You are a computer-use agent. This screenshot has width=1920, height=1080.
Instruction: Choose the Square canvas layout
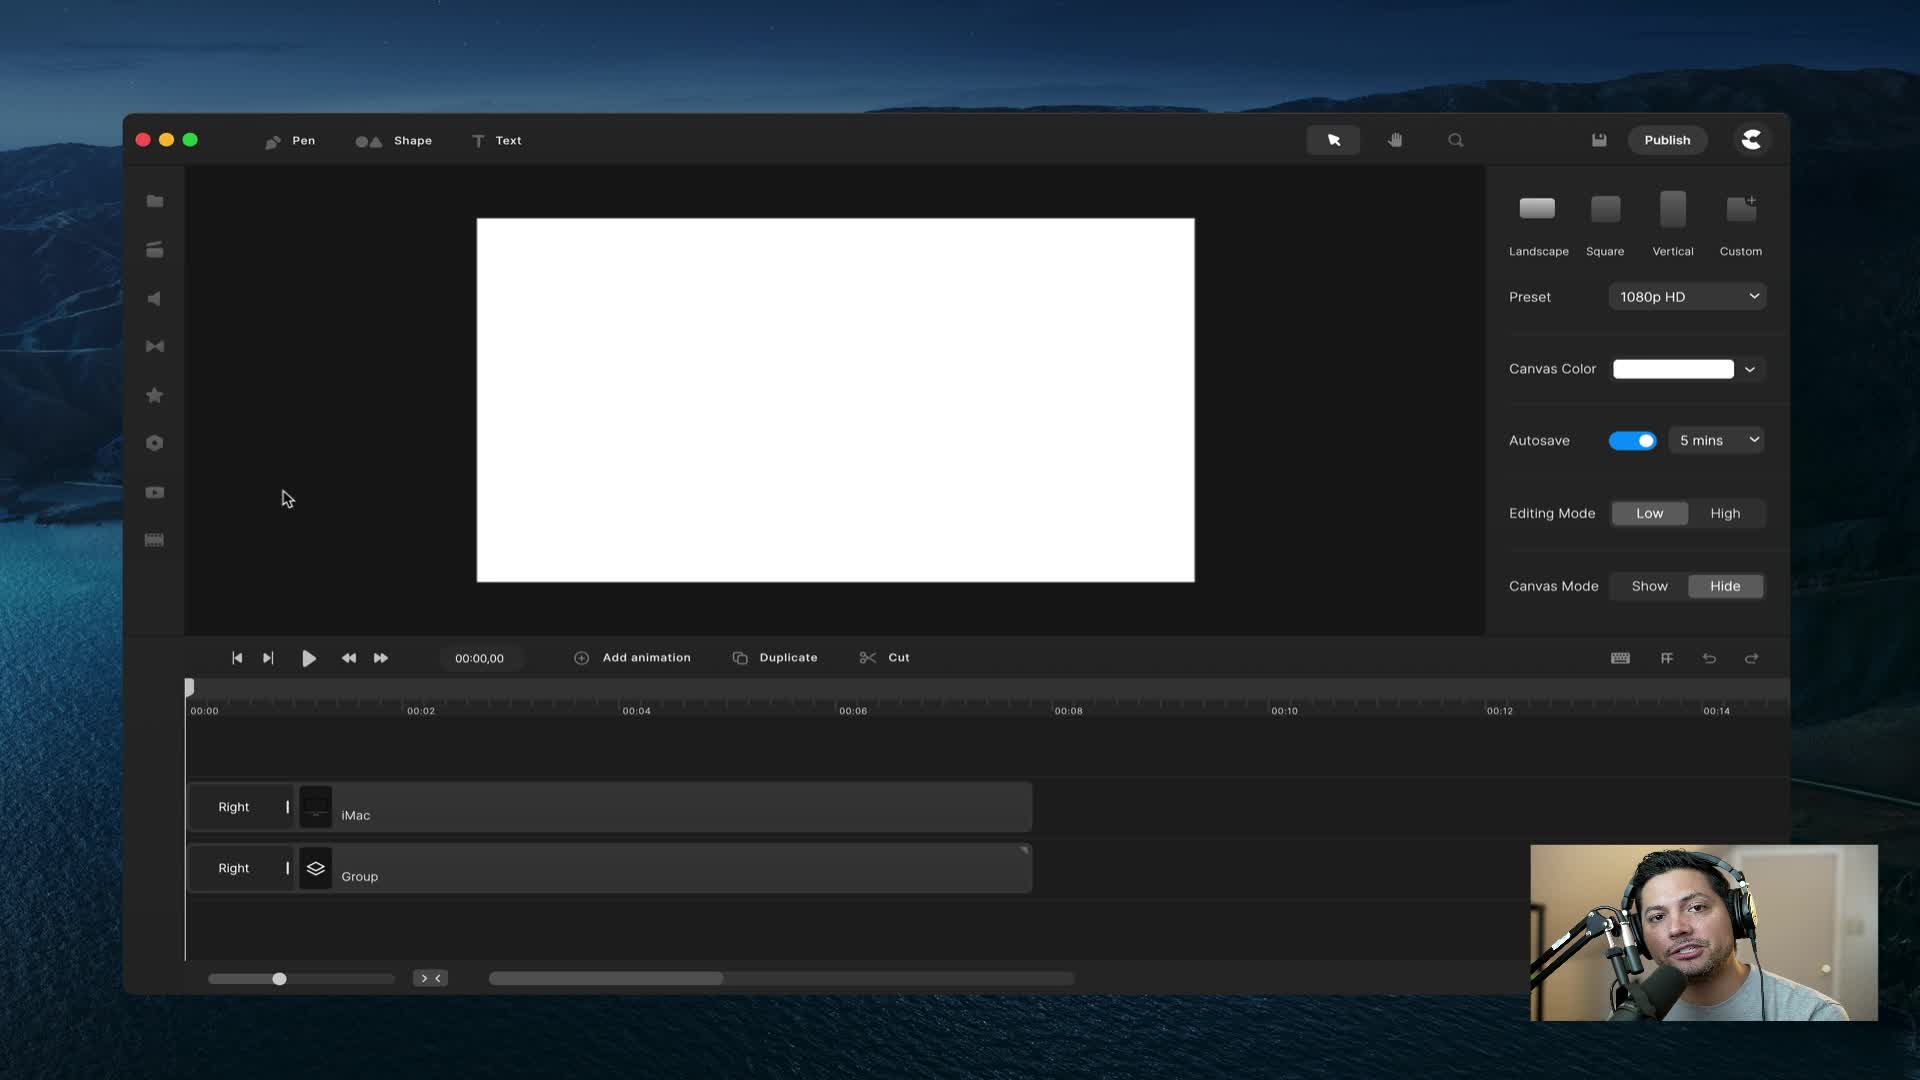point(1605,224)
